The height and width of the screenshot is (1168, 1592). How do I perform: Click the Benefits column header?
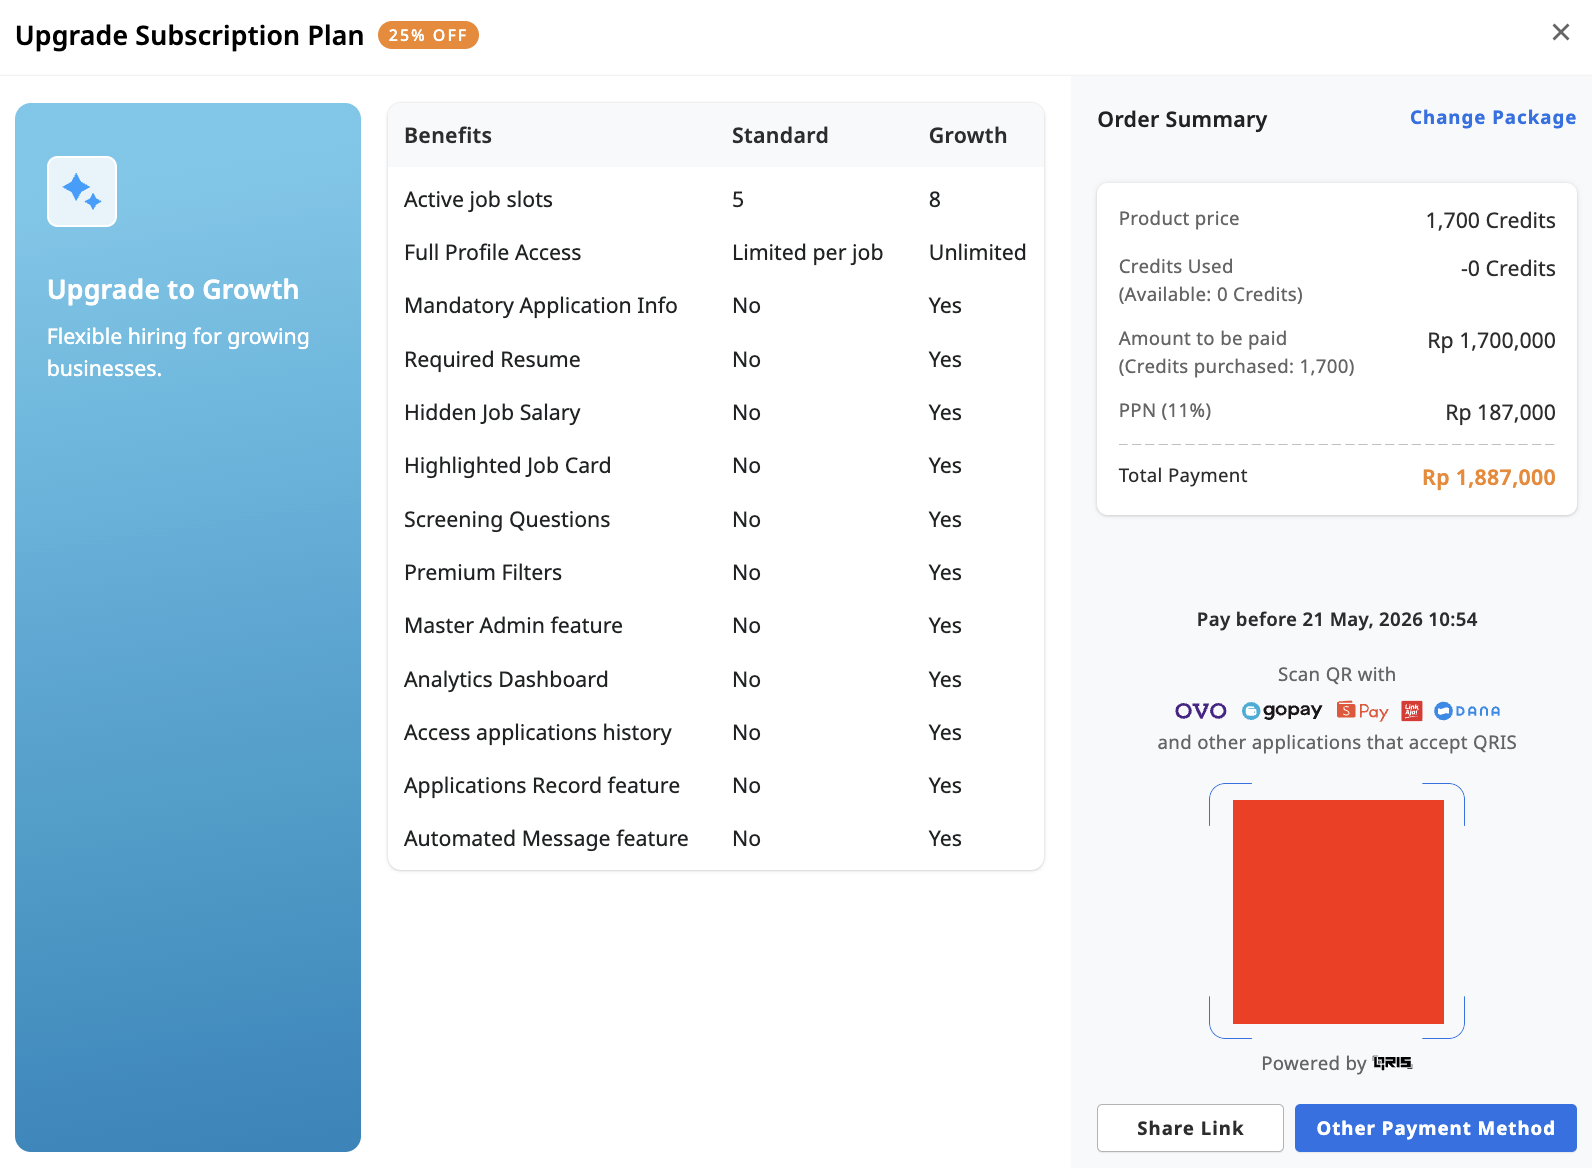click(448, 136)
